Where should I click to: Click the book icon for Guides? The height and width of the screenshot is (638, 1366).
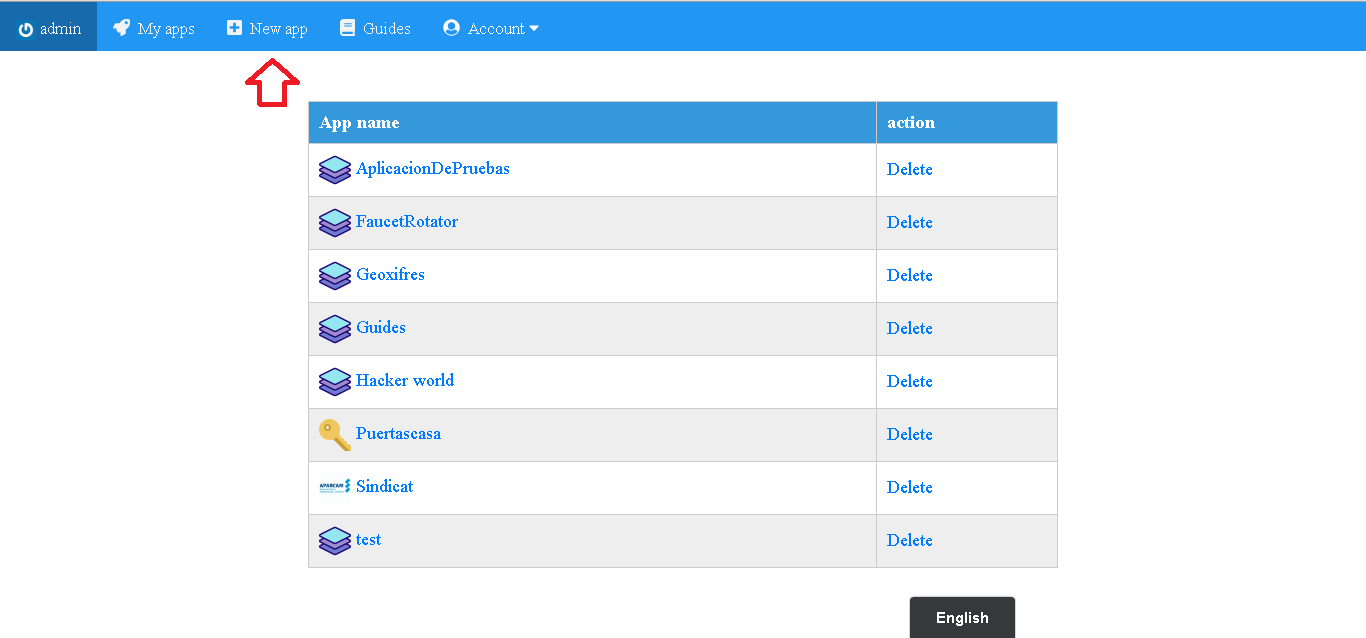pos(347,28)
